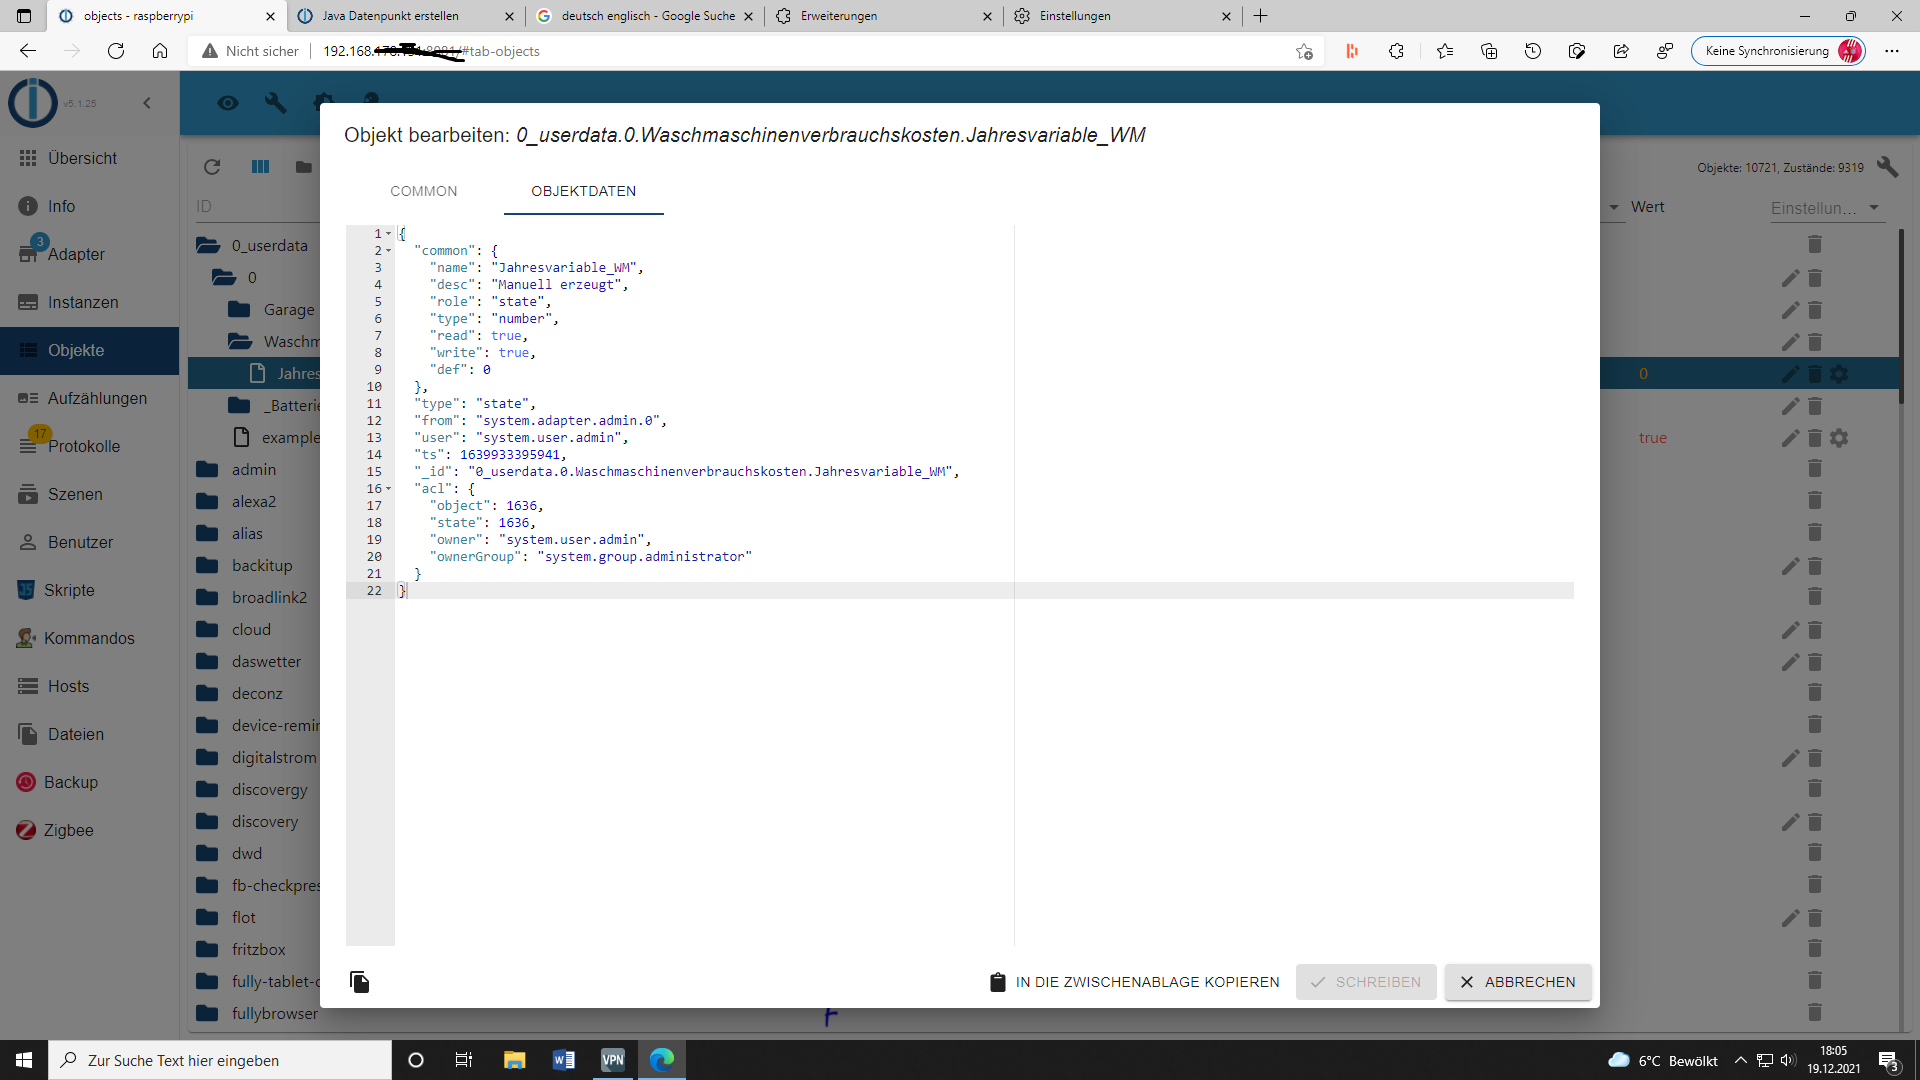1920x1080 pixels.
Task: Click the clipboard icon beside copy text
Action: point(997,982)
